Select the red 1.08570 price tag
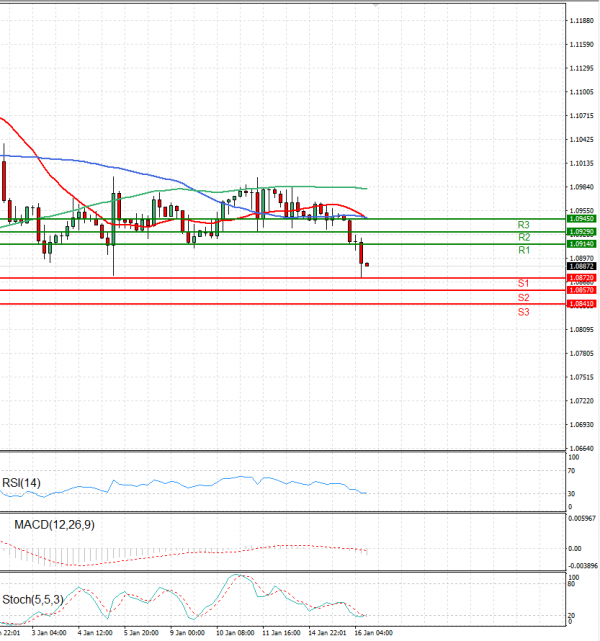The image size is (600, 641). point(581,290)
